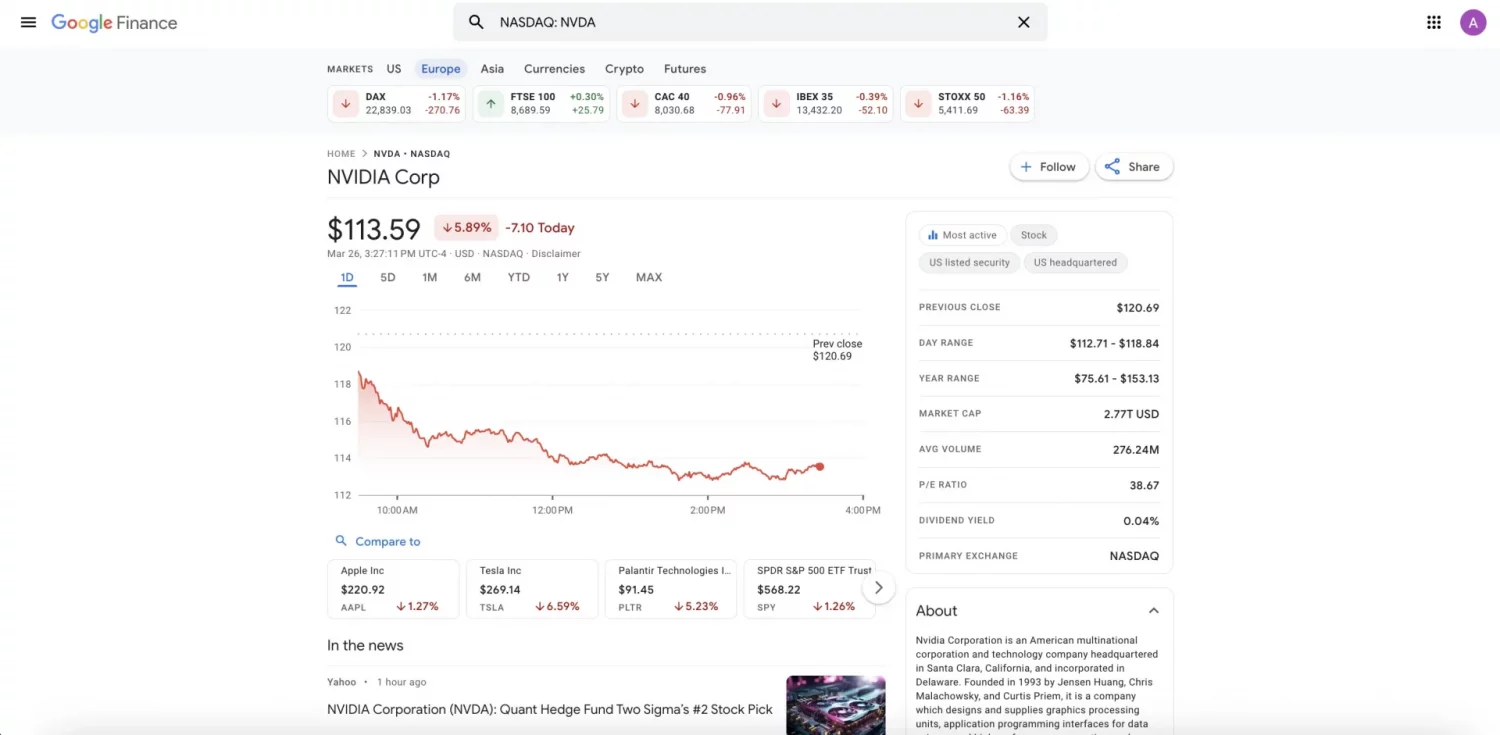Open SPDR S&P 500 ETF card
This screenshot has width=1500, height=735.
pyautogui.click(x=810, y=589)
